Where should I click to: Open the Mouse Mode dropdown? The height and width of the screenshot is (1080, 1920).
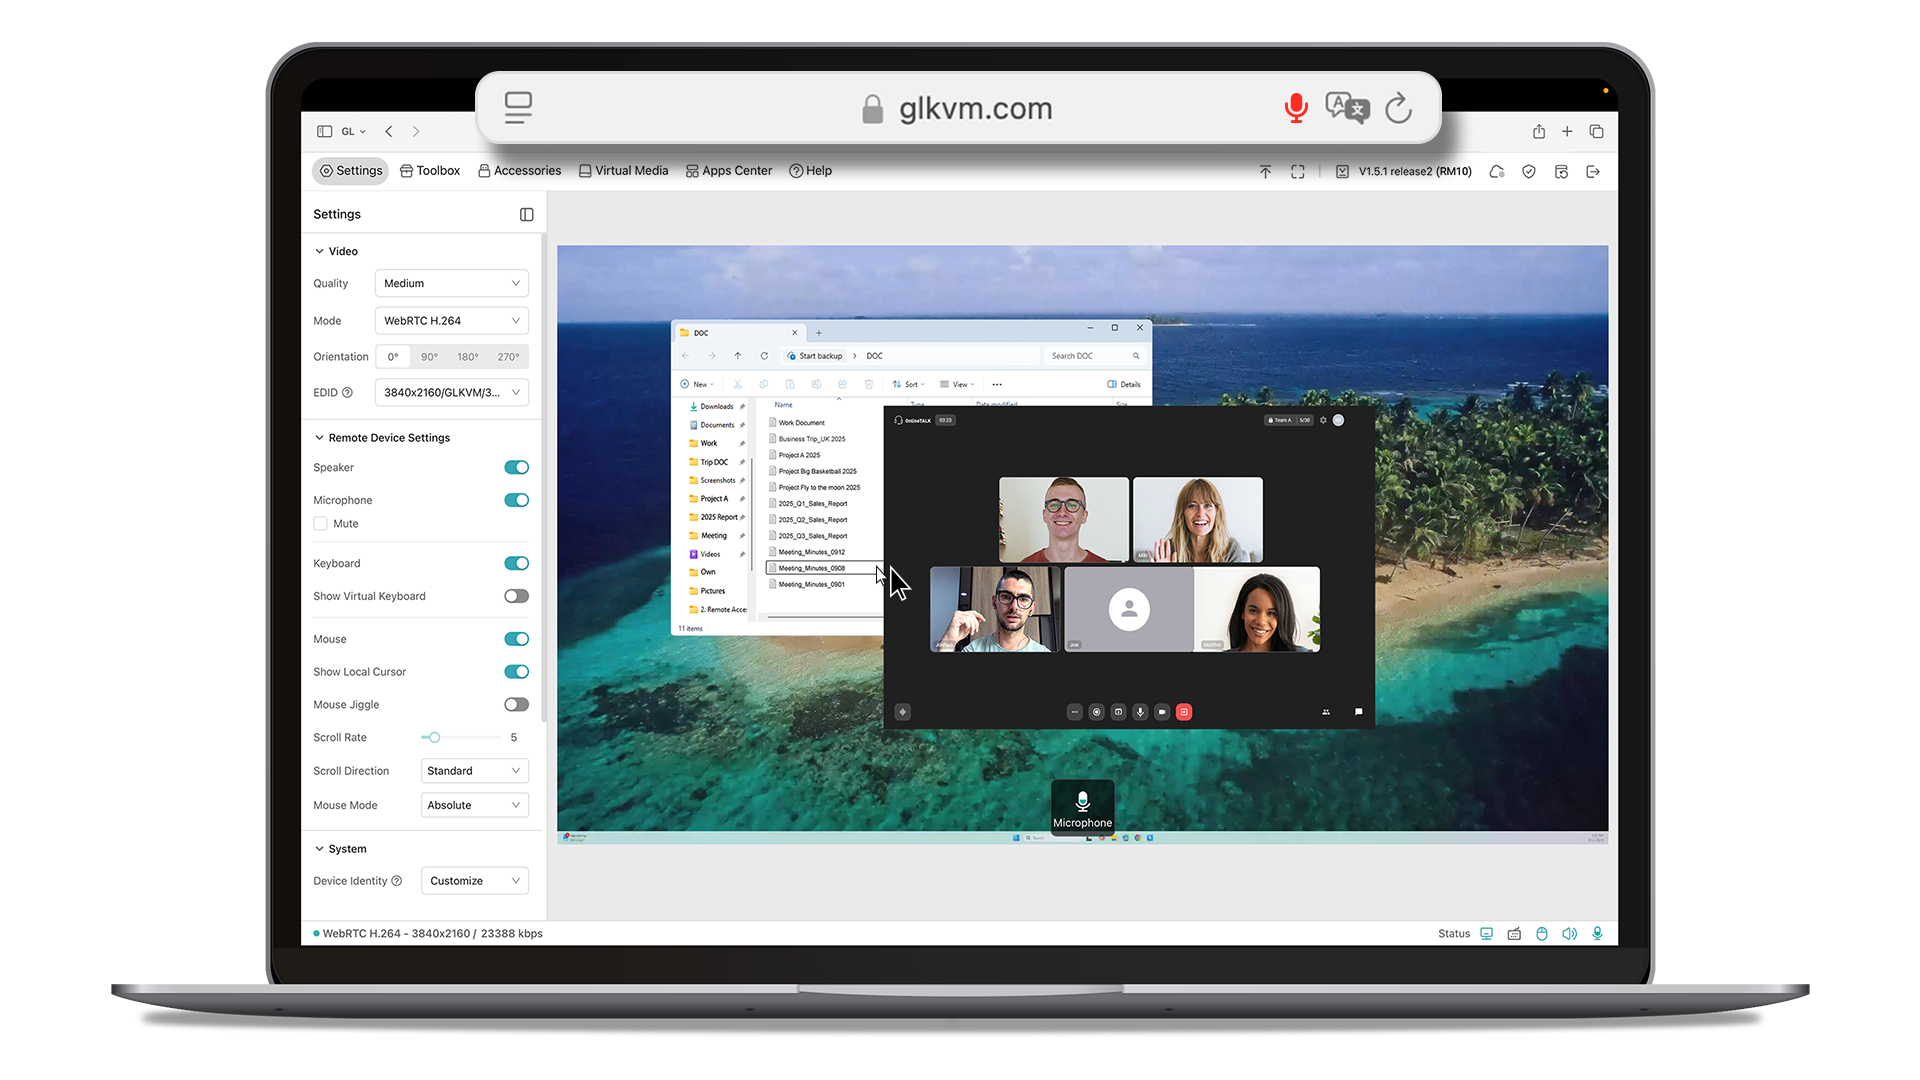[x=474, y=805]
